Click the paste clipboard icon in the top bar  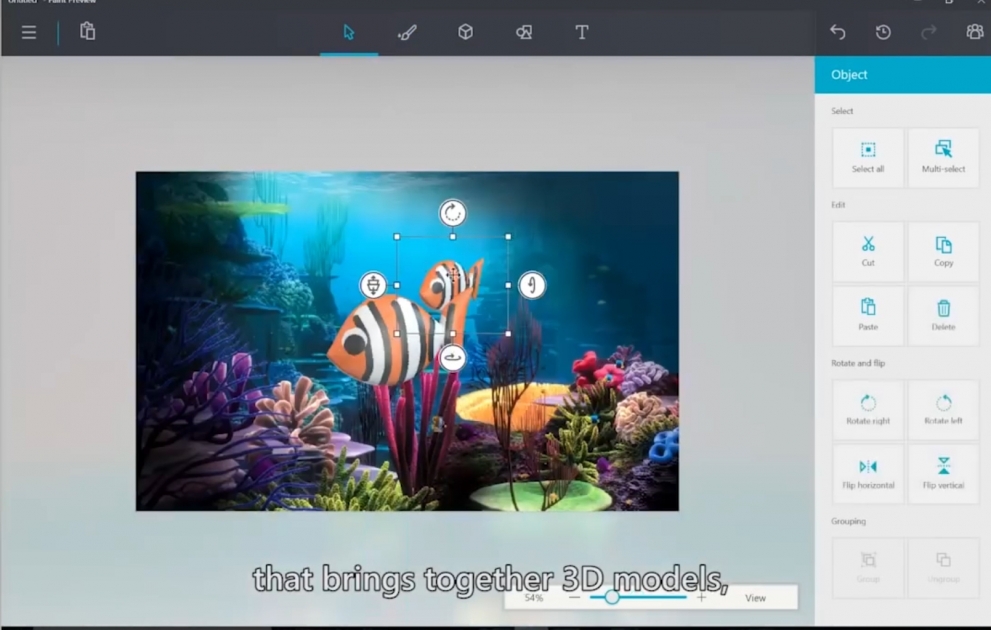tap(88, 31)
